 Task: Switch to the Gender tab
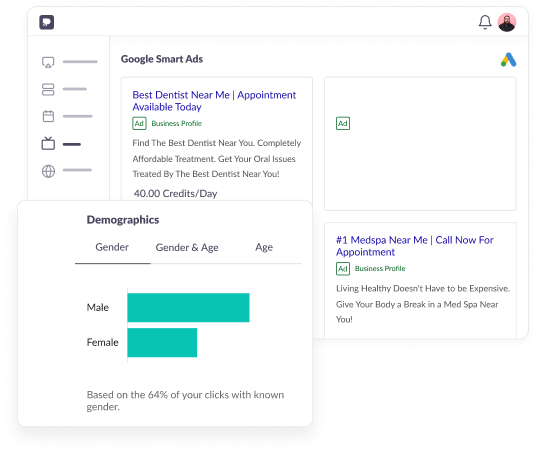112,247
